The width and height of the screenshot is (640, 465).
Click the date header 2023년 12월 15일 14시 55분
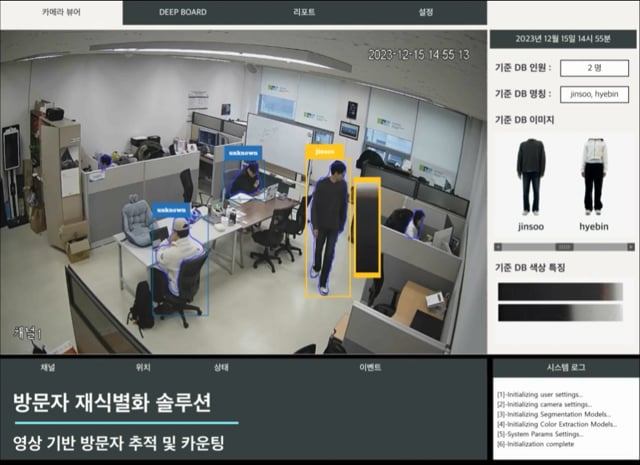(563, 39)
